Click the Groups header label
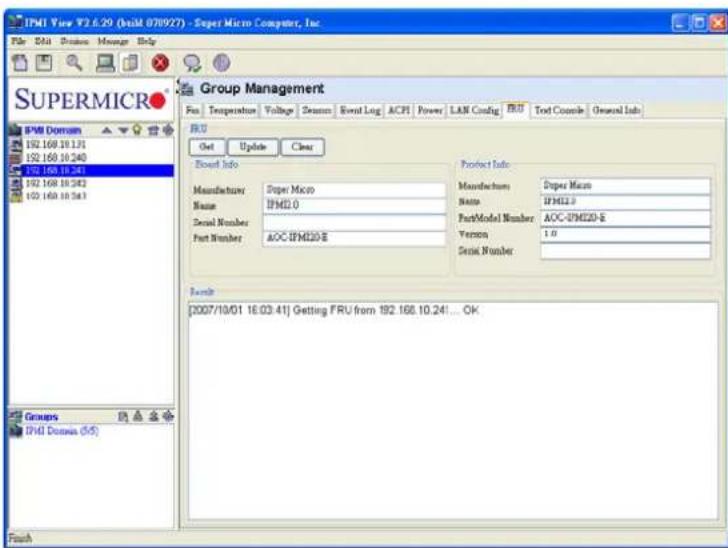This screenshot has height=548, width=728. (41, 417)
